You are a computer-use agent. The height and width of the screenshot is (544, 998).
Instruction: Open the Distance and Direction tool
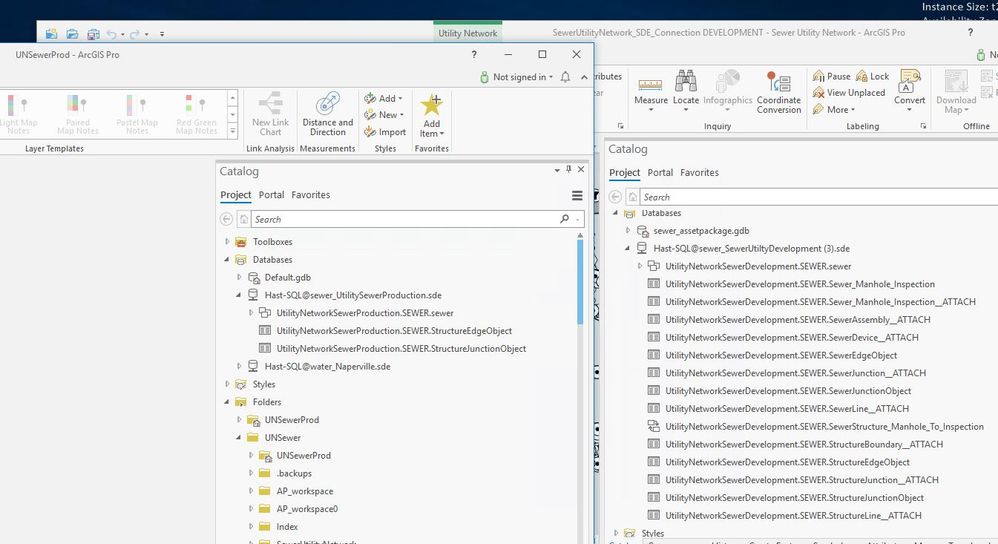pos(327,113)
